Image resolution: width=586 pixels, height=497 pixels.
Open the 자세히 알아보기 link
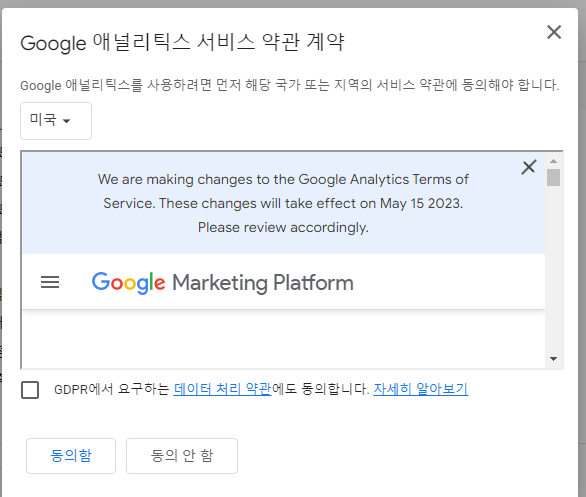click(x=420, y=389)
